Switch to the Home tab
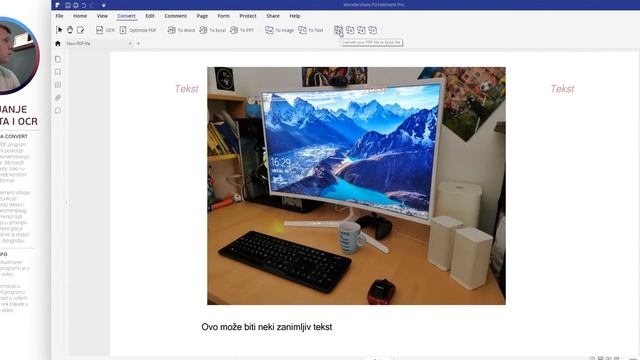The width and height of the screenshot is (640, 360). pos(80,16)
